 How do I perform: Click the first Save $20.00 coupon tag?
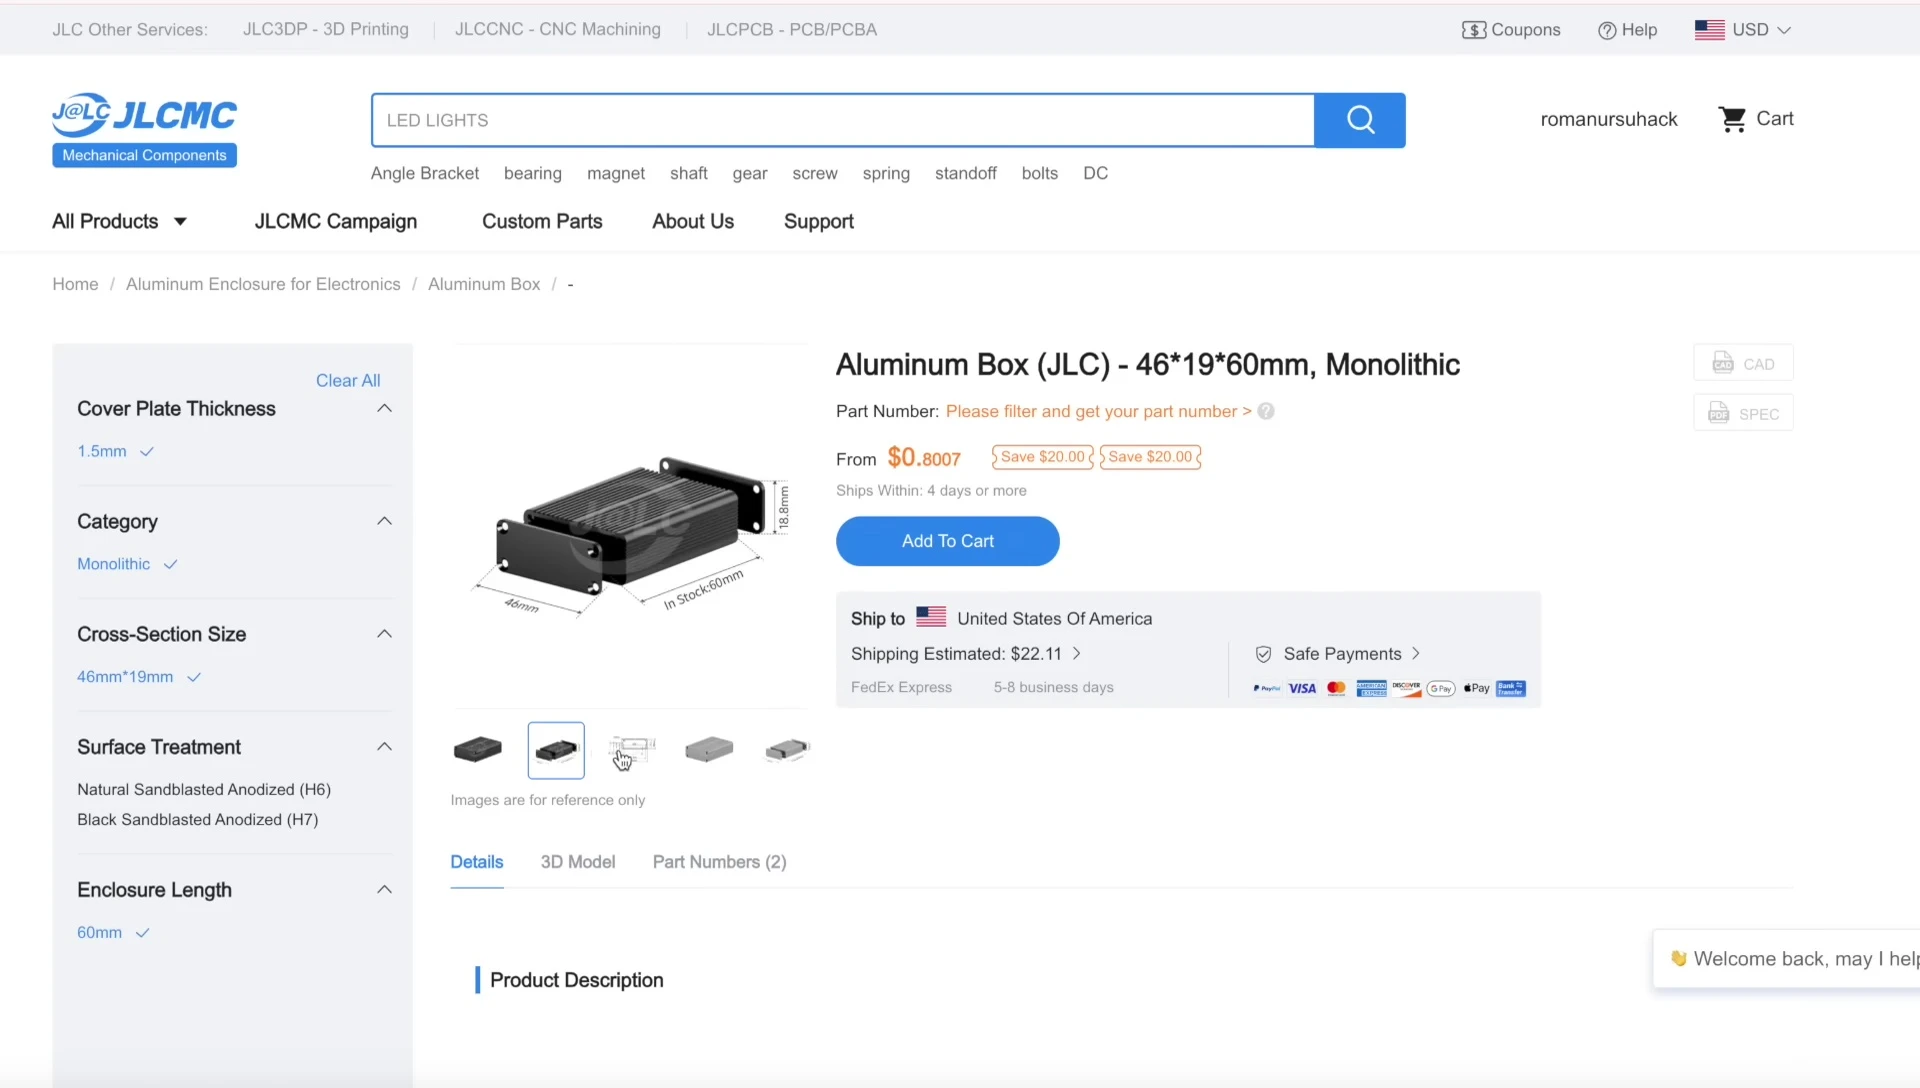click(x=1042, y=457)
